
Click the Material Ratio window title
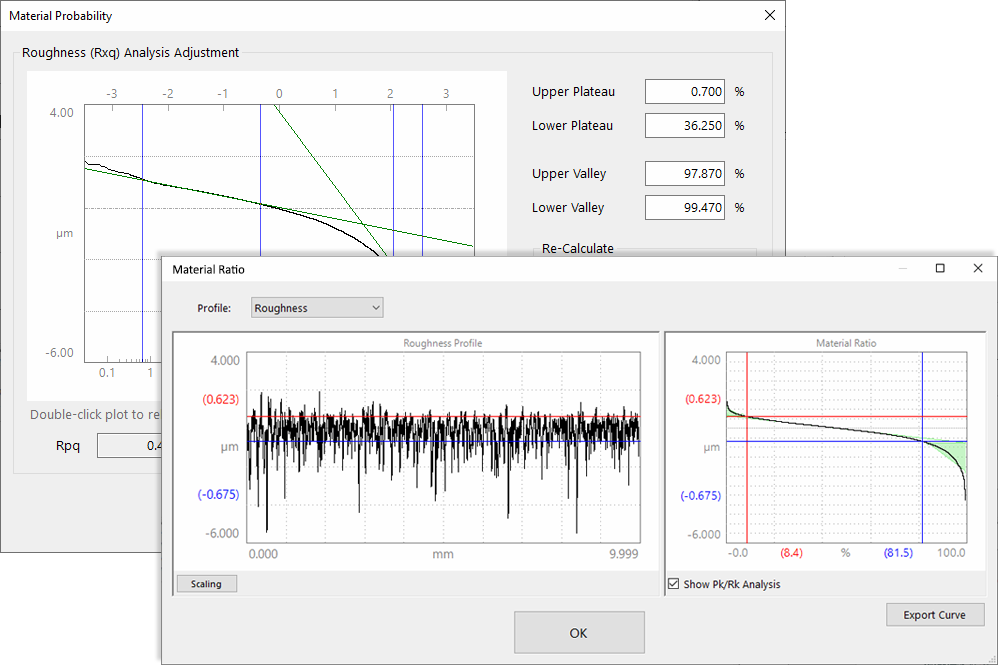209,269
